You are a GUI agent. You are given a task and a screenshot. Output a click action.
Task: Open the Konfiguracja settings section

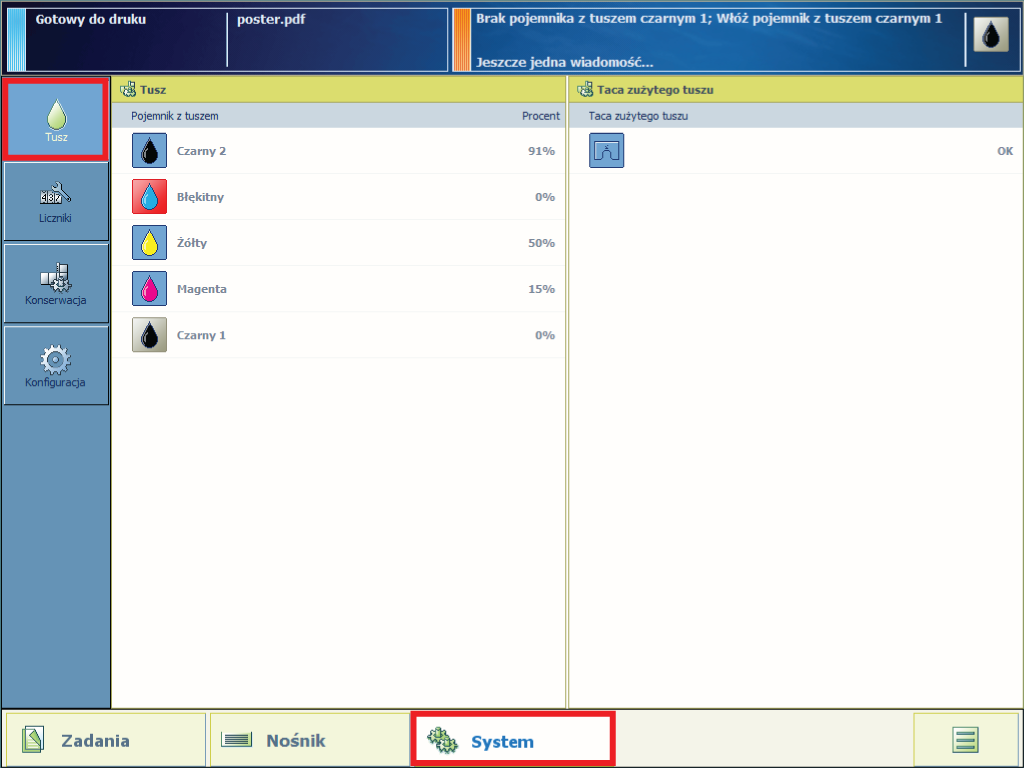click(56, 366)
